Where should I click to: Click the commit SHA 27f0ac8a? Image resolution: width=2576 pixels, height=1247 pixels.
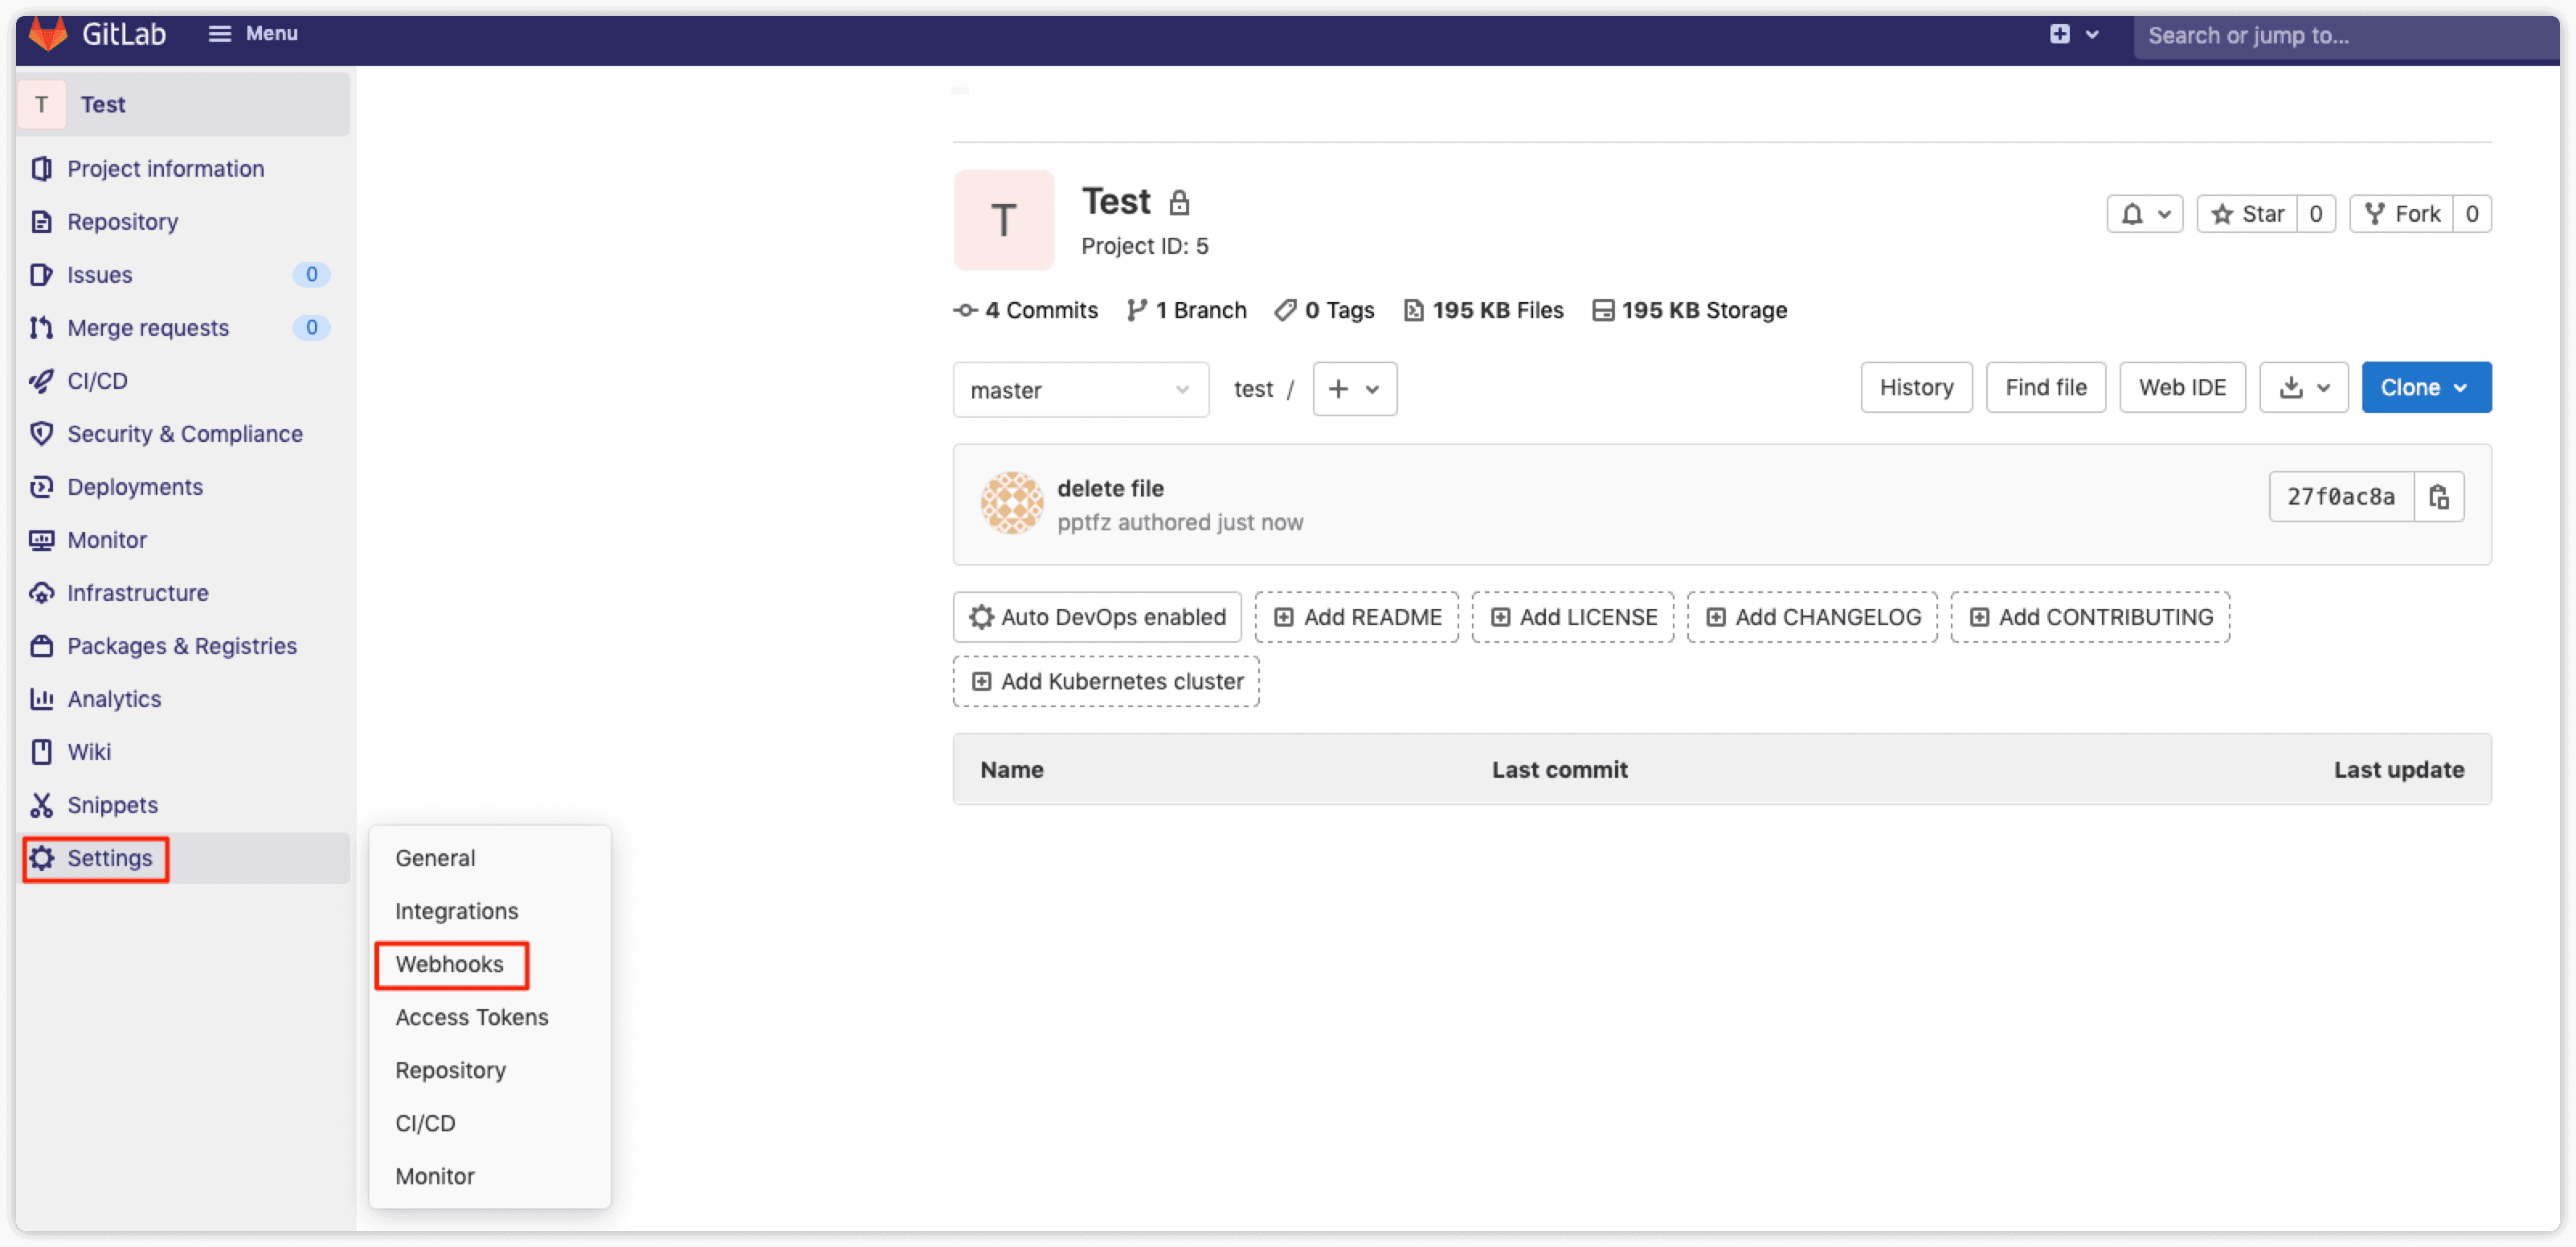click(2341, 497)
